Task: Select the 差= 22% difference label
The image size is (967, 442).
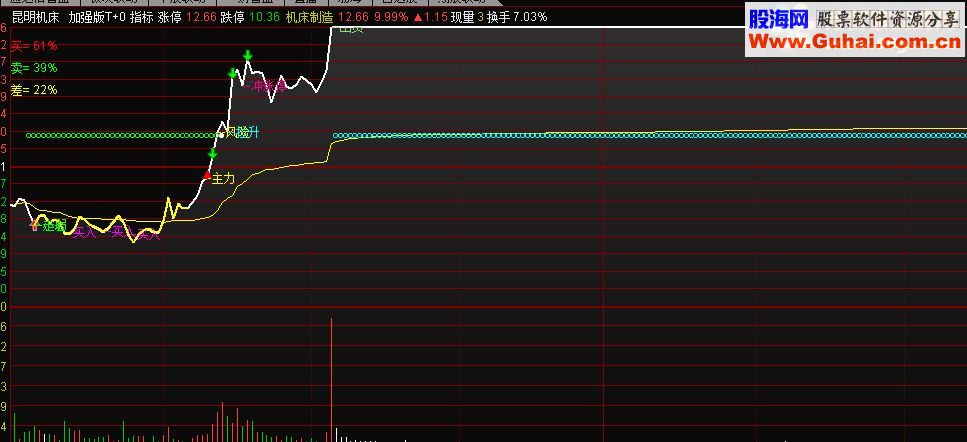Action: 35,90
